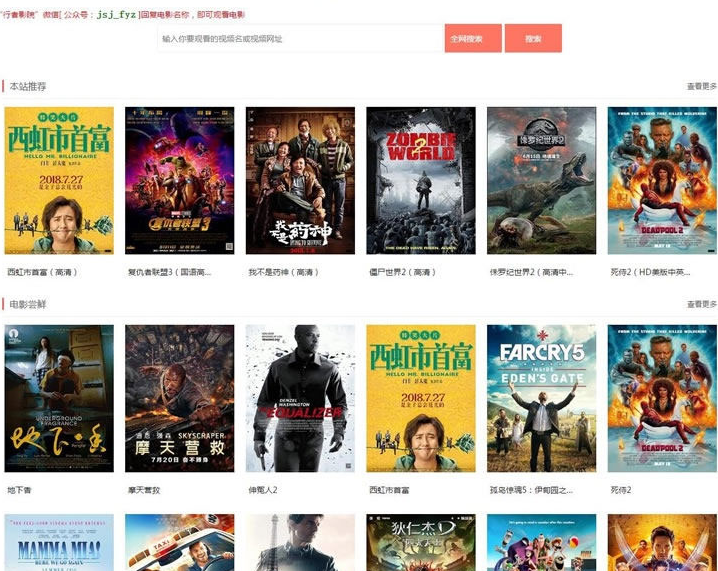The image size is (718, 571).
Task: Click the 本站推荐 section heading
Action: 28,86
